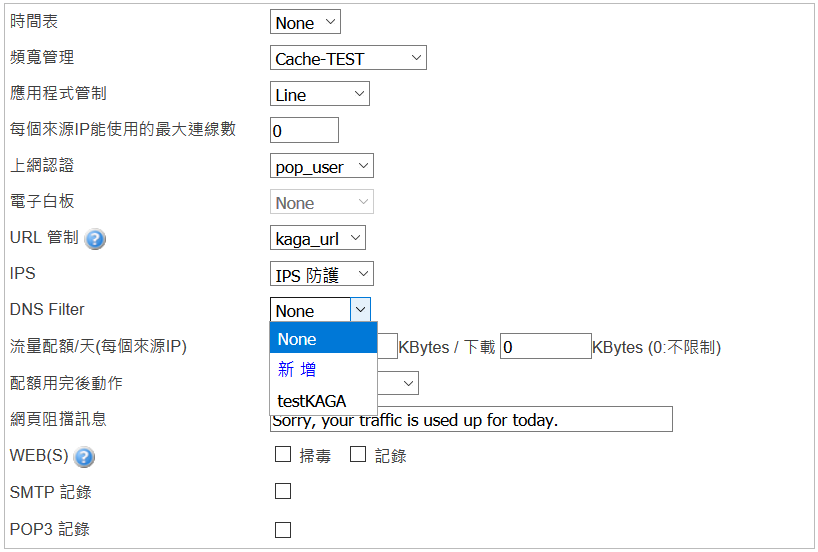Enable the POP3 記錄 checkbox
The image size is (818, 552).
point(283,529)
